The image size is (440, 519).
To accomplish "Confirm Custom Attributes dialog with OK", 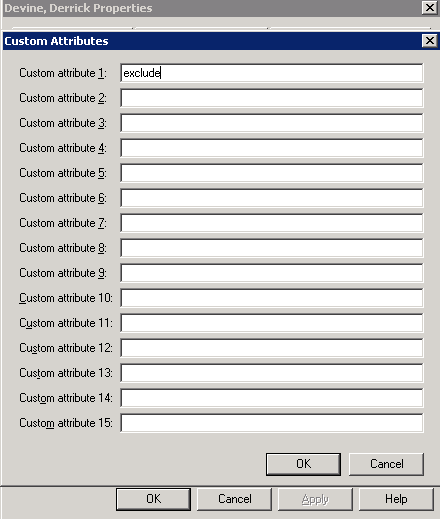I will 303,464.
